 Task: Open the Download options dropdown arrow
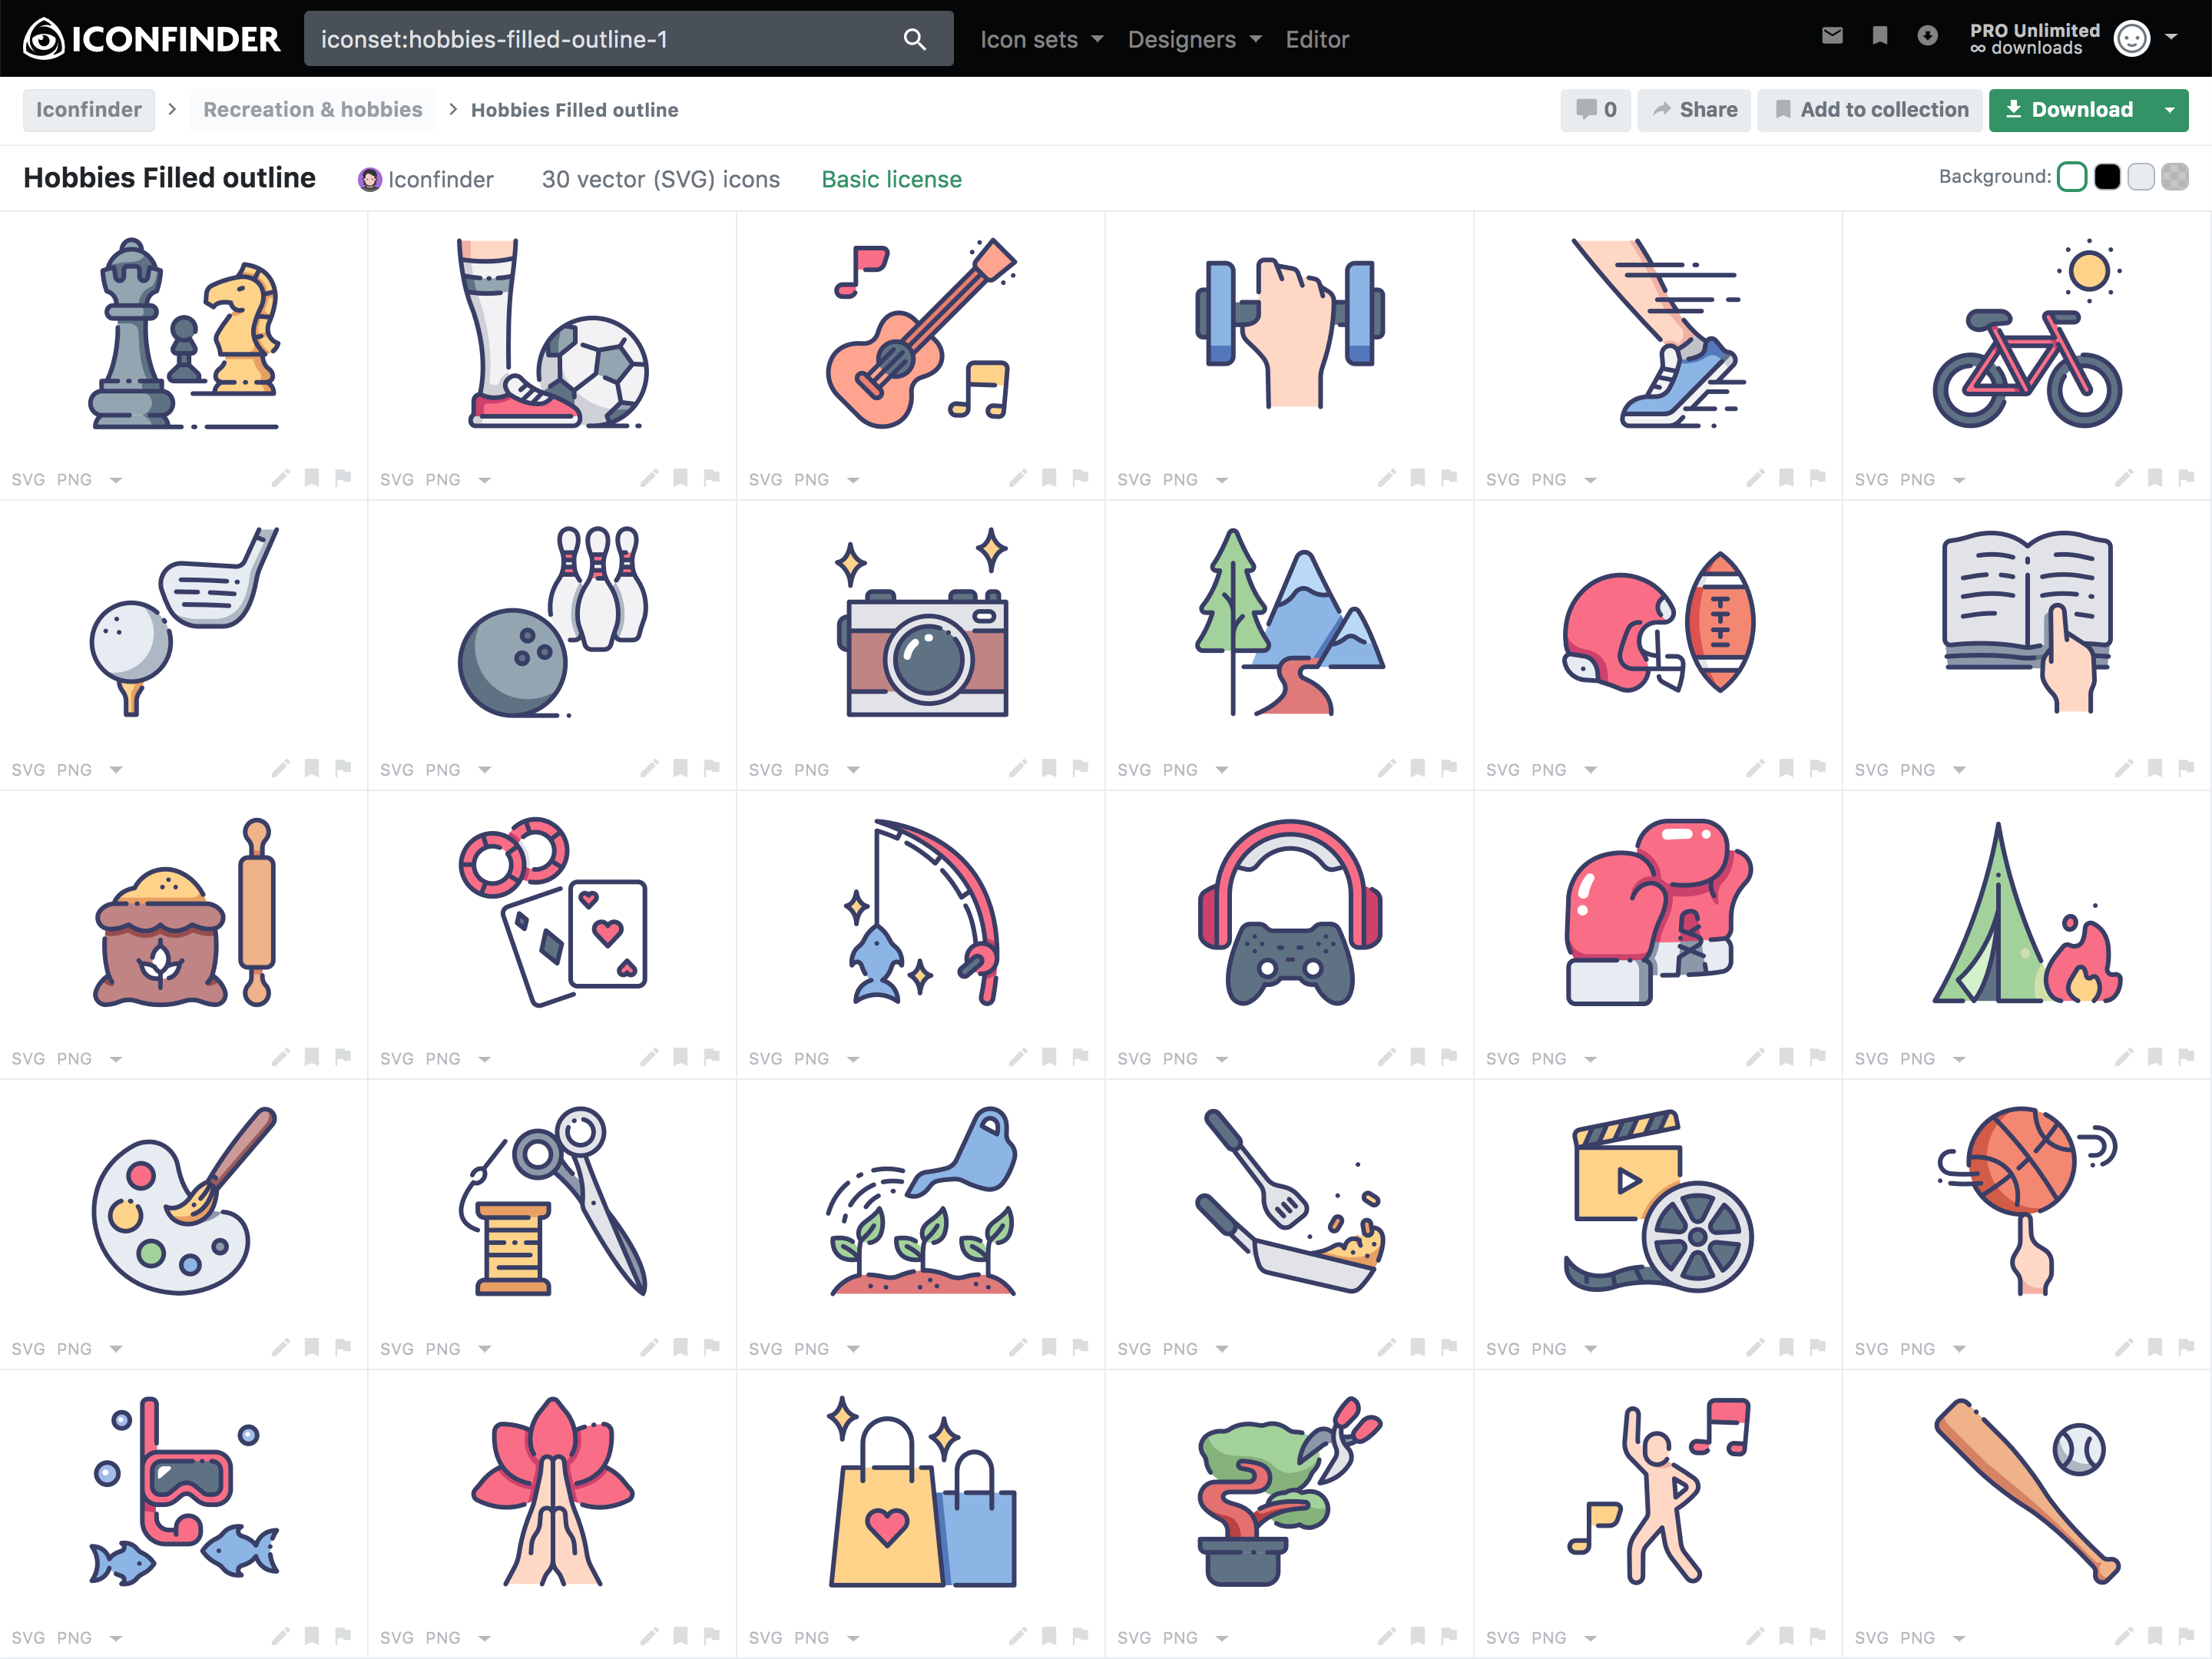(2169, 110)
